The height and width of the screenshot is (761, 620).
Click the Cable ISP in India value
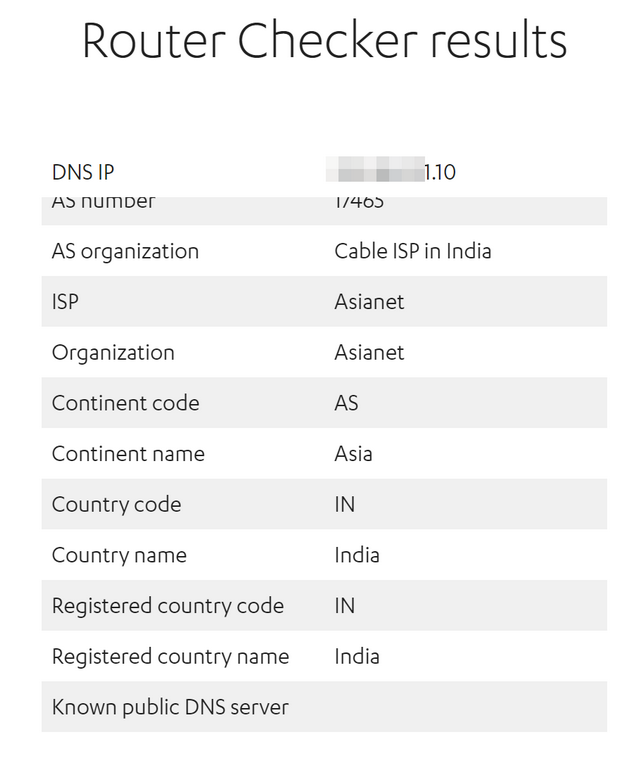413,251
